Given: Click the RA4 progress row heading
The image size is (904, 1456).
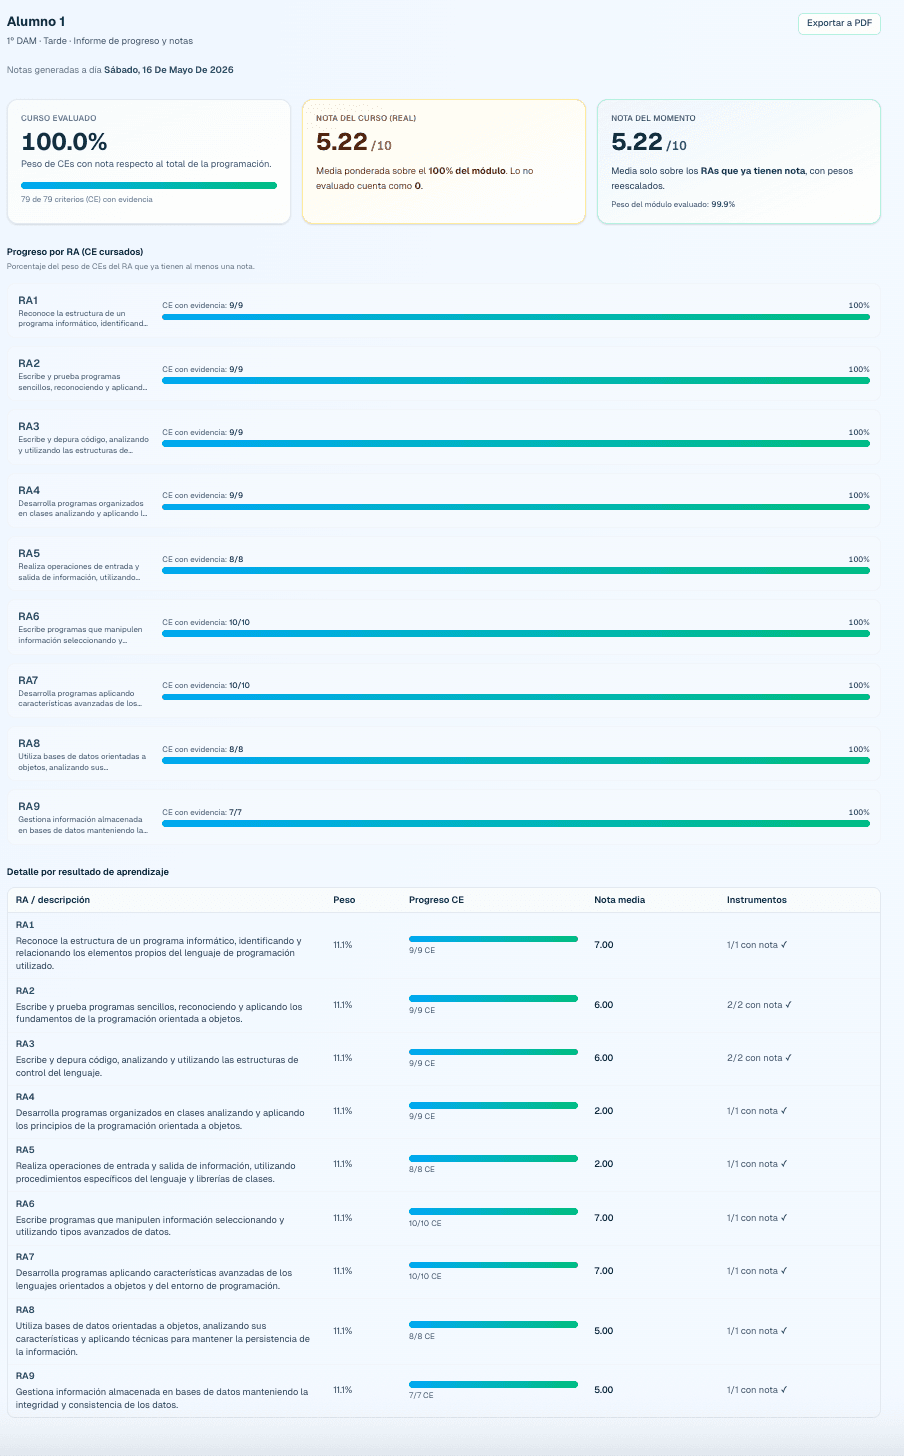Looking at the screenshot, I should tap(29, 490).
